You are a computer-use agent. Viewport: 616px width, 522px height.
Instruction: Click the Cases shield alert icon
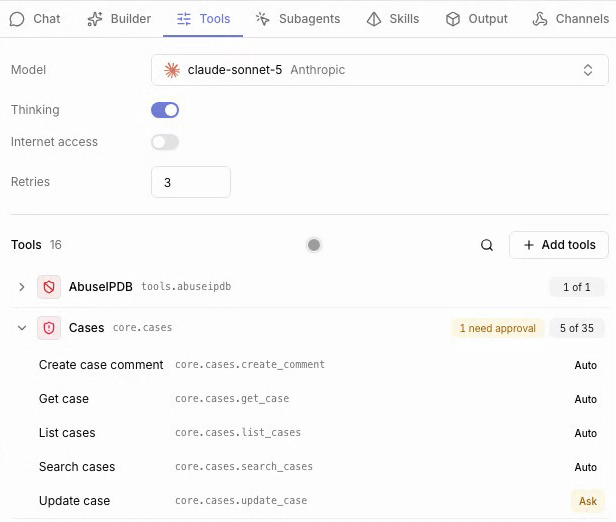(49, 328)
